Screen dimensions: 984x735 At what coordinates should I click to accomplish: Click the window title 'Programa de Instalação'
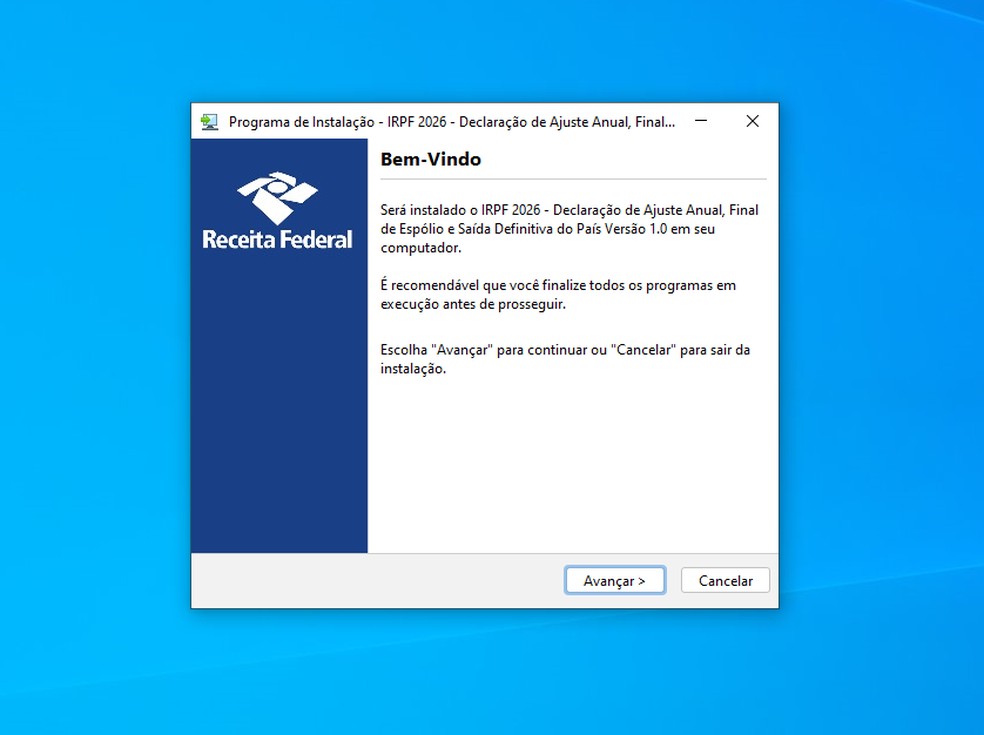point(301,122)
